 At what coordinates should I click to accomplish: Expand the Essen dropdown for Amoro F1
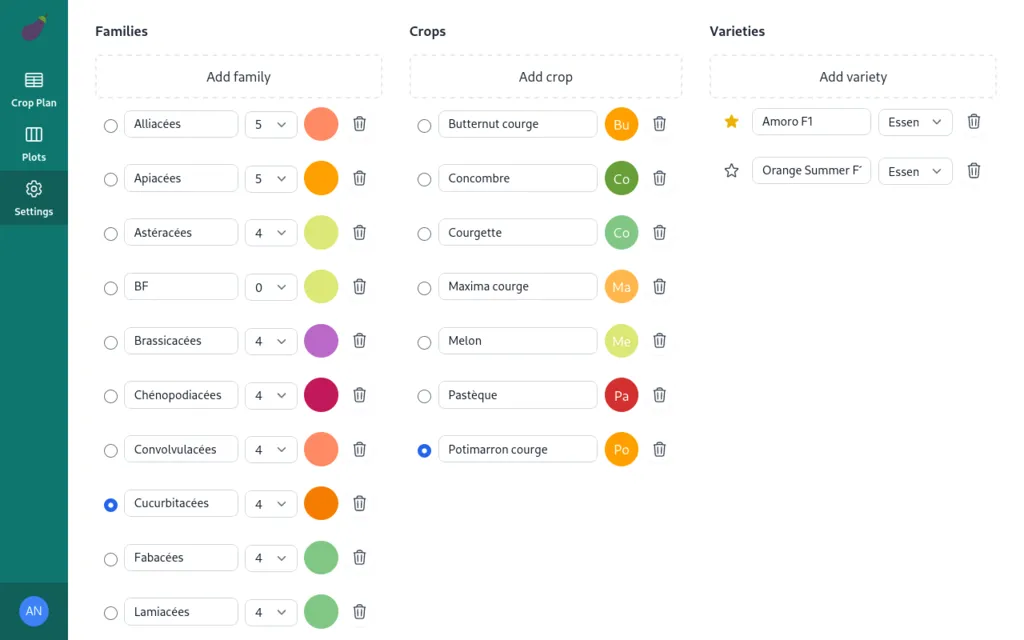[x=915, y=122]
